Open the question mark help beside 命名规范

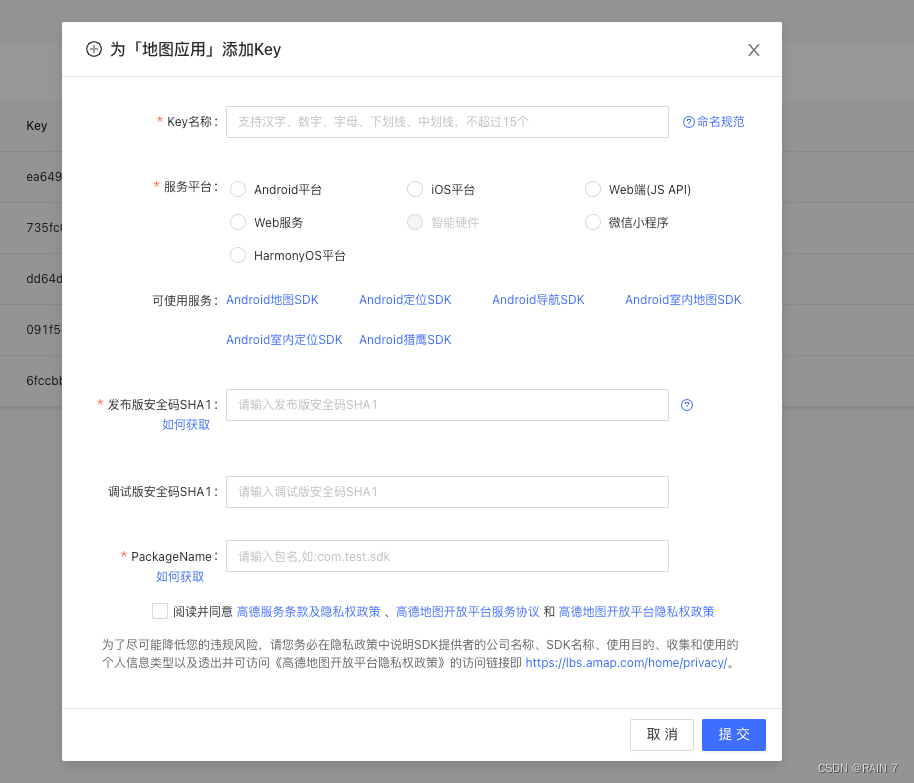click(x=688, y=121)
